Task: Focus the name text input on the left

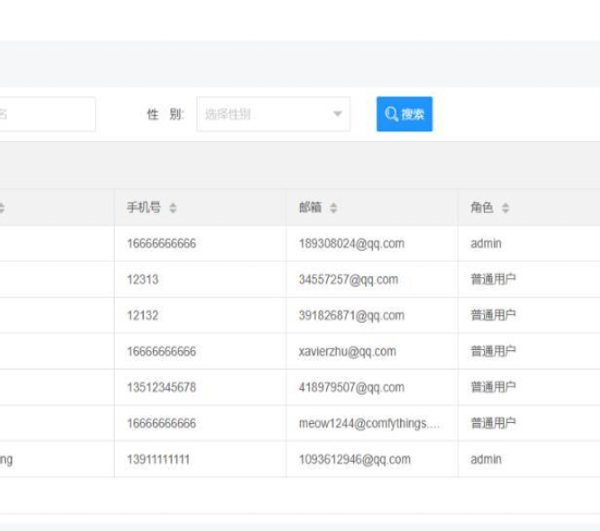Action: pos(45,114)
